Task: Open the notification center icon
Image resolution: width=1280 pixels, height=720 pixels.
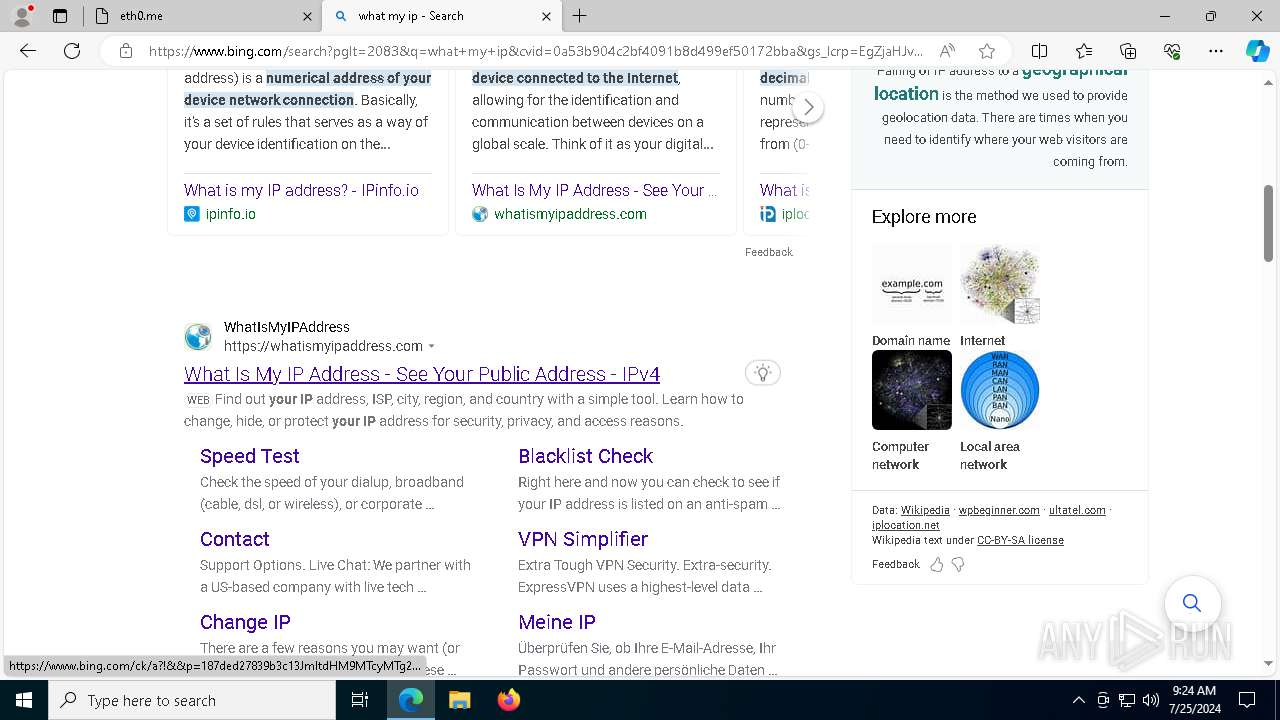Action: pos(1247,700)
